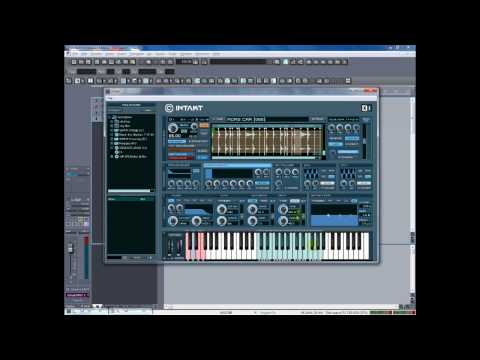Click the purple mod wheel left of the keyboard
The width and height of the screenshot is (480, 360).
(x=179, y=247)
